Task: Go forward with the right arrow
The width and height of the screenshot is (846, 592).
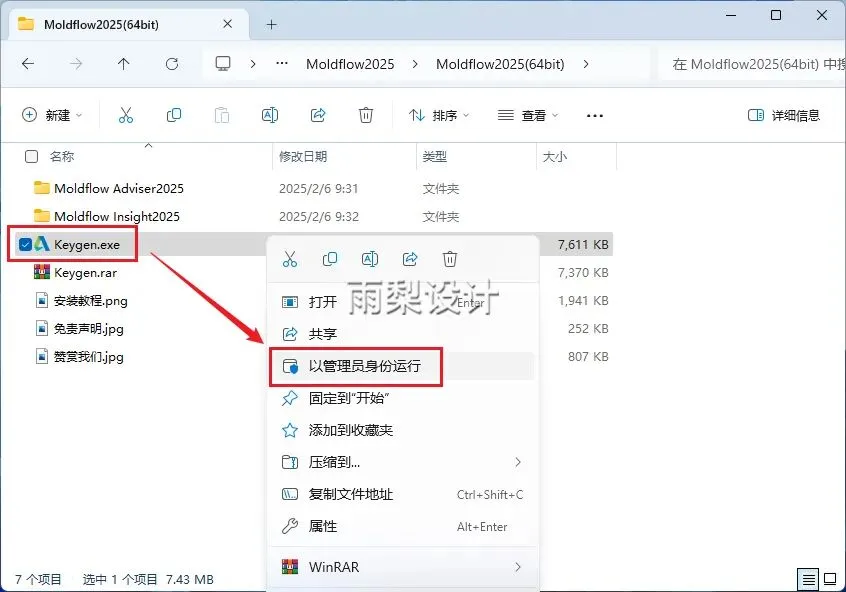Action: 76,64
